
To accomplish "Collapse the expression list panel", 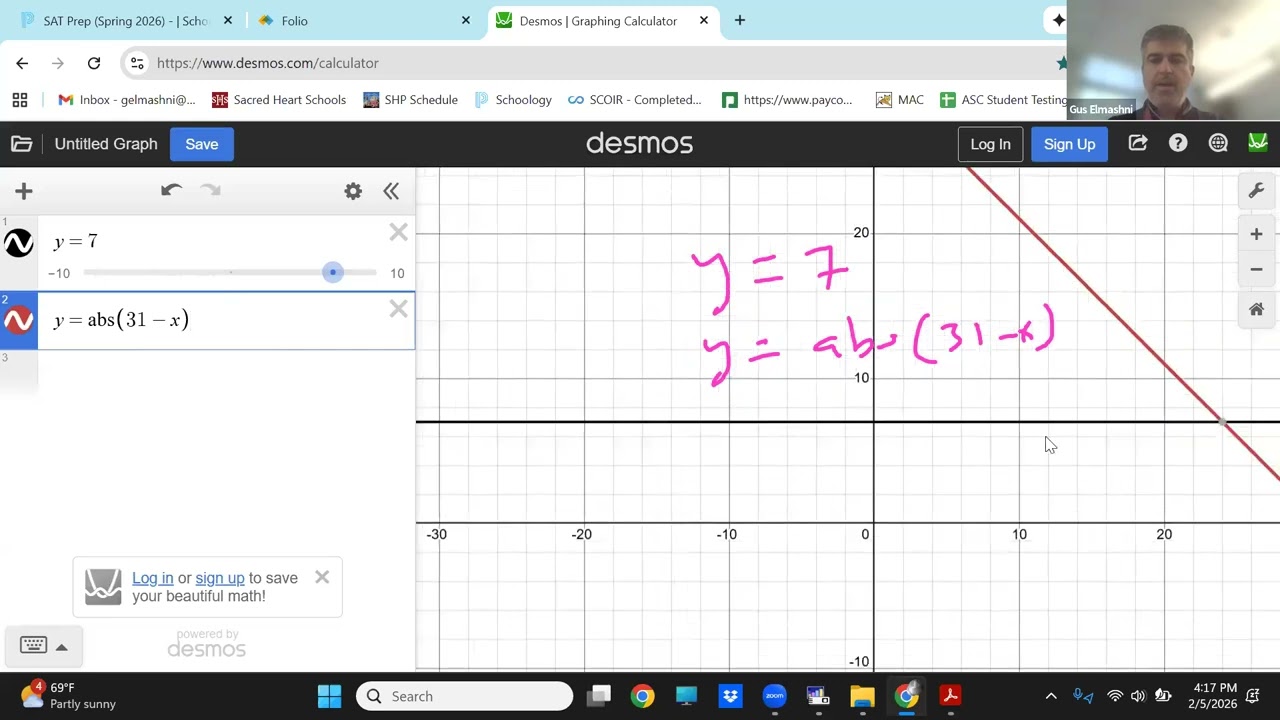I will 391,191.
